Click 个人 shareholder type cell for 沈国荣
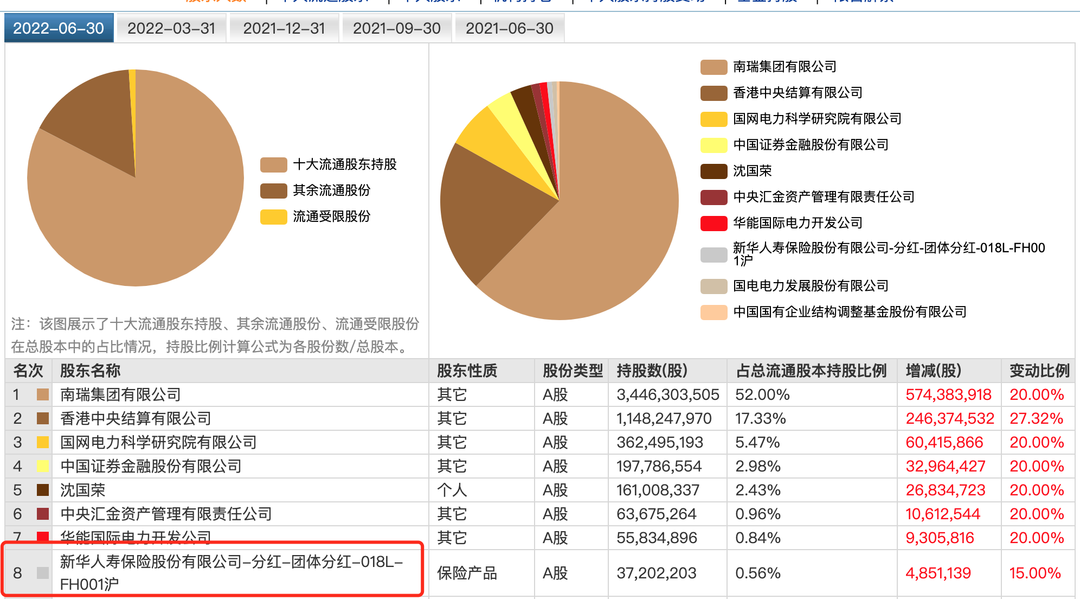The height and width of the screenshot is (599, 1080). point(452,491)
